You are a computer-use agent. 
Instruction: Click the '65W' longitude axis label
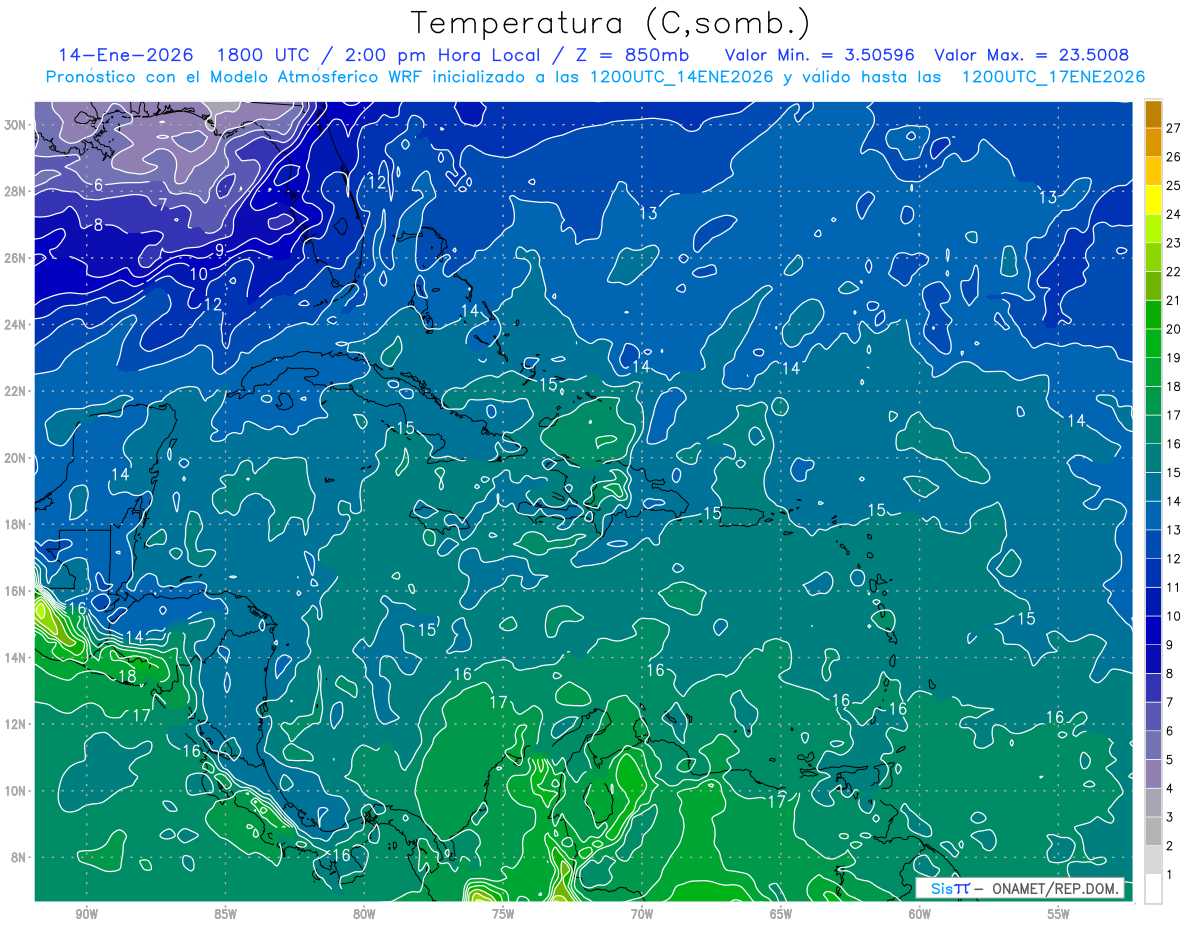[781, 915]
